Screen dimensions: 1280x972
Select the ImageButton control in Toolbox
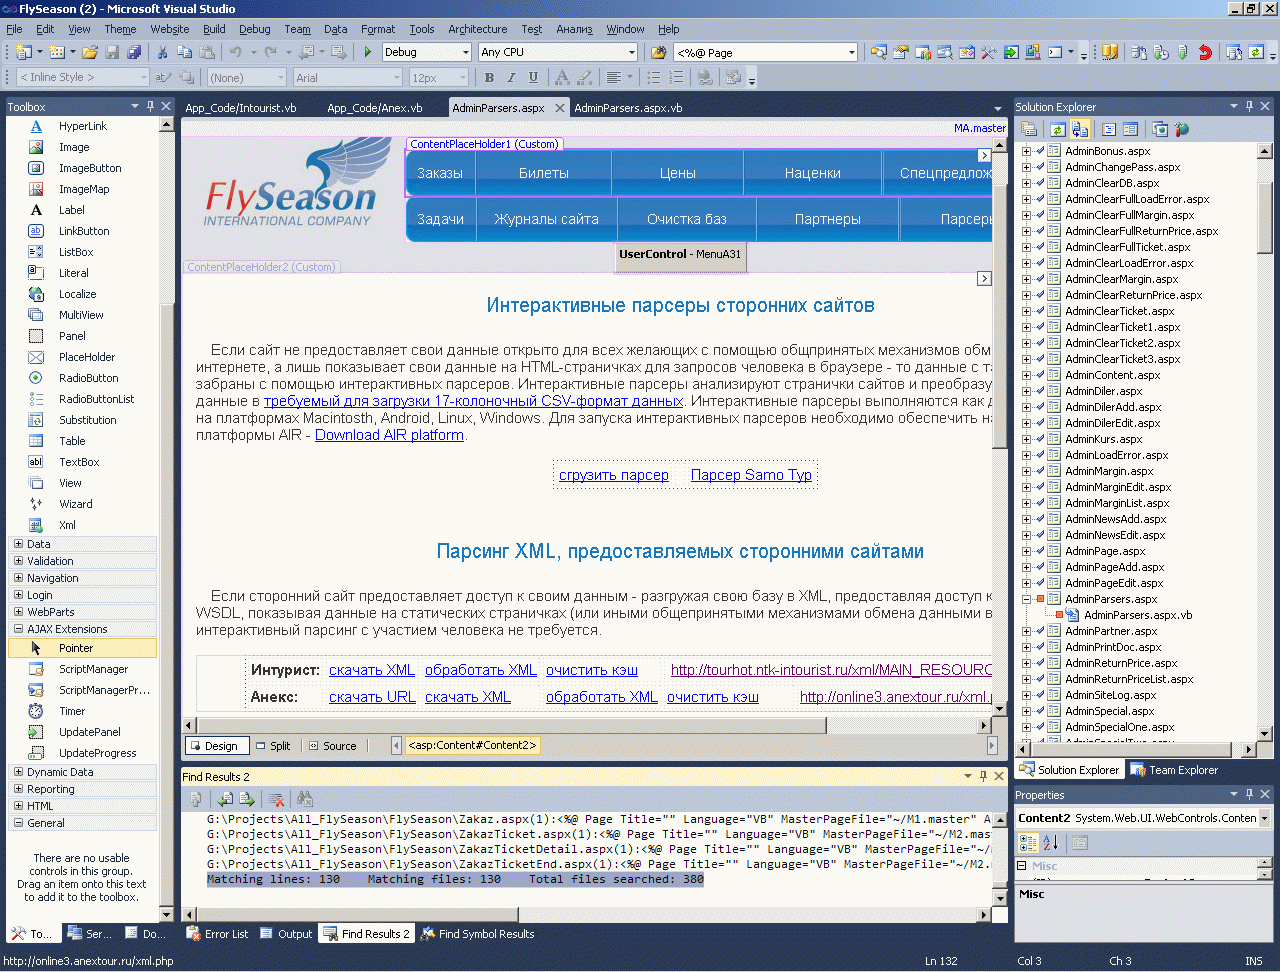[90, 168]
